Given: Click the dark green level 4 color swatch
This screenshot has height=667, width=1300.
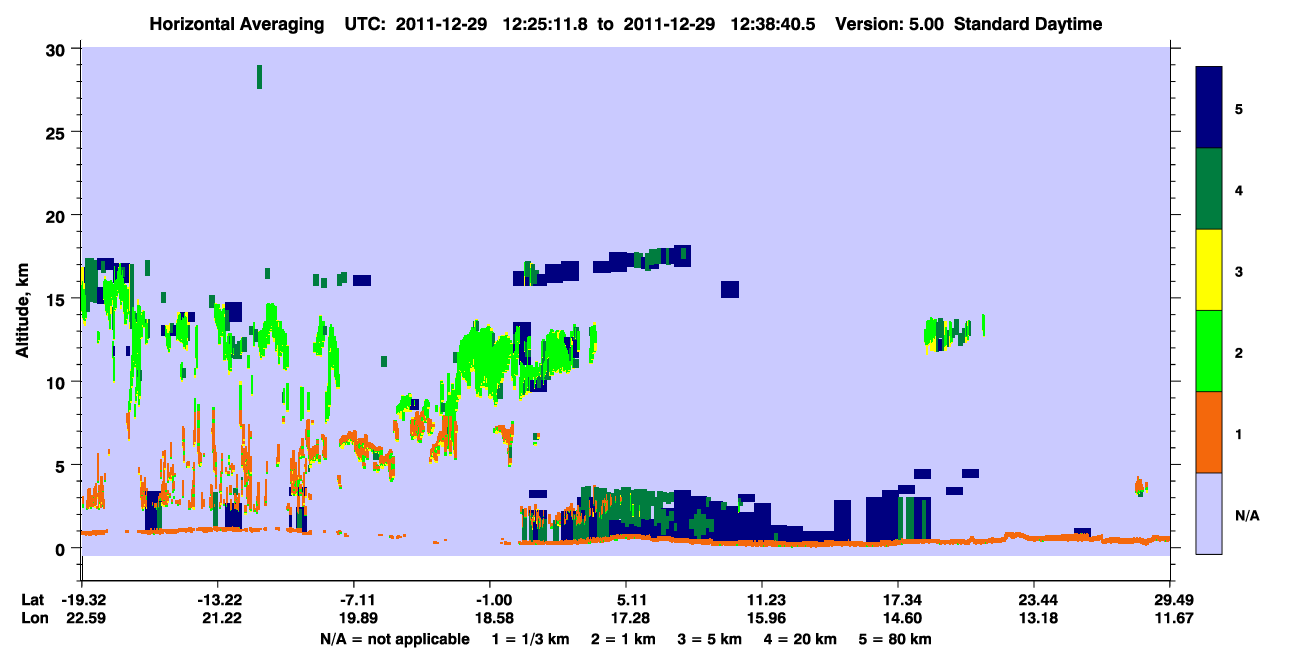Looking at the screenshot, I should (x=1210, y=189).
